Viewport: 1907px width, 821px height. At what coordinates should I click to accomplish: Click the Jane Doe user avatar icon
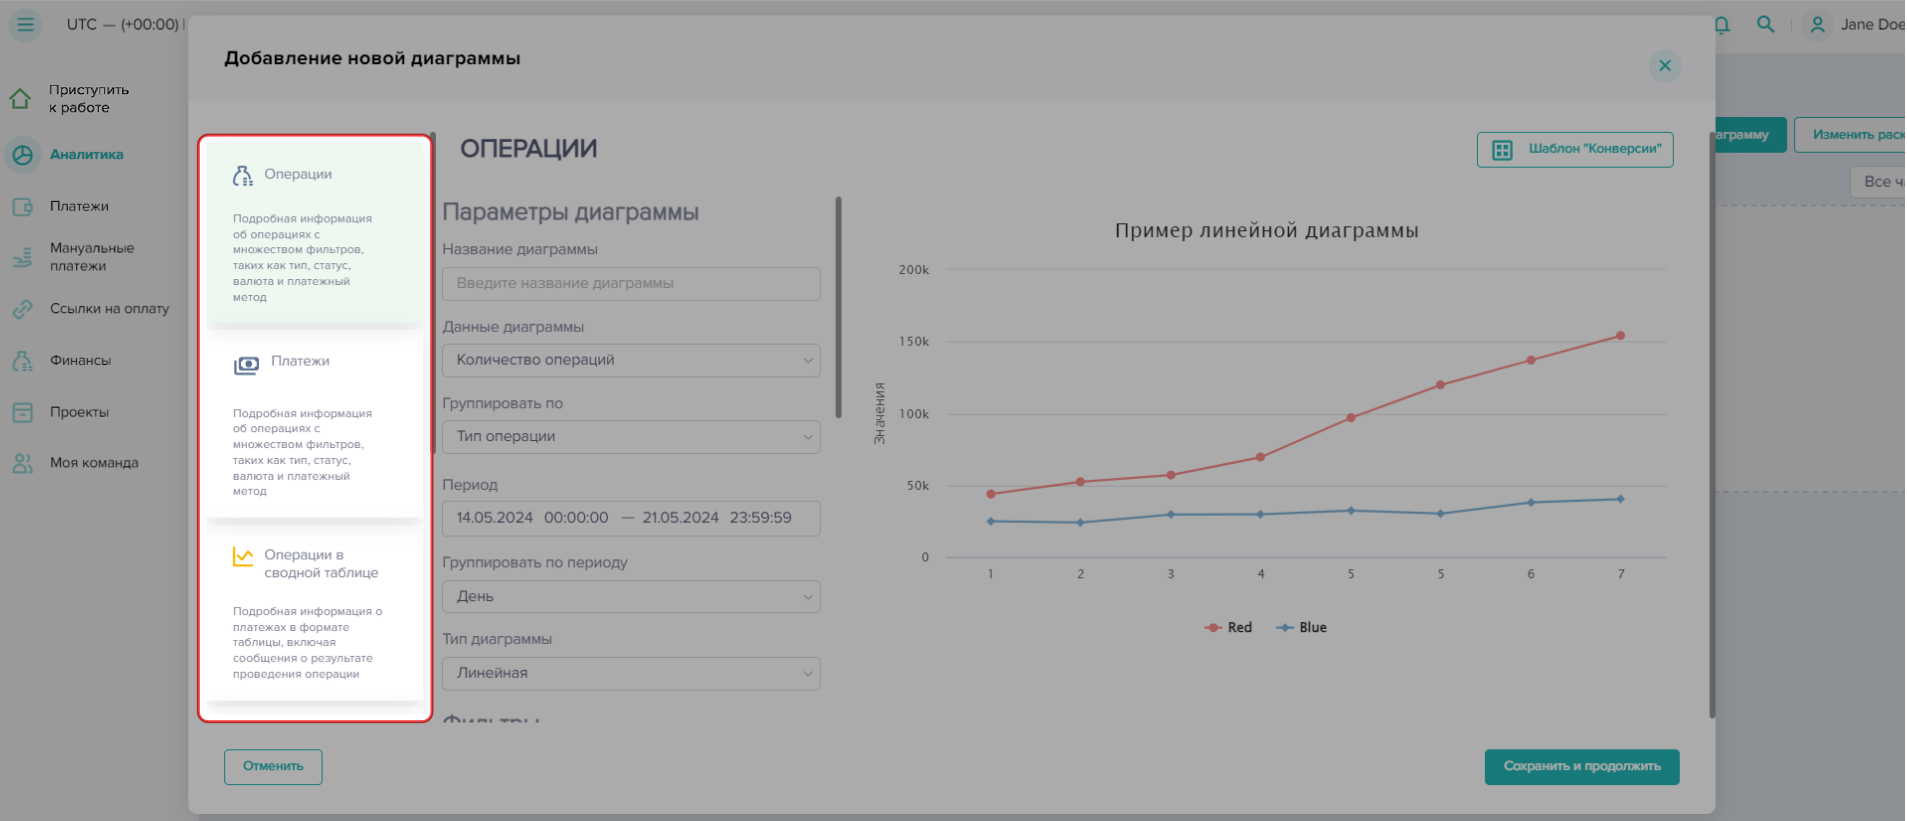tap(1817, 25)
